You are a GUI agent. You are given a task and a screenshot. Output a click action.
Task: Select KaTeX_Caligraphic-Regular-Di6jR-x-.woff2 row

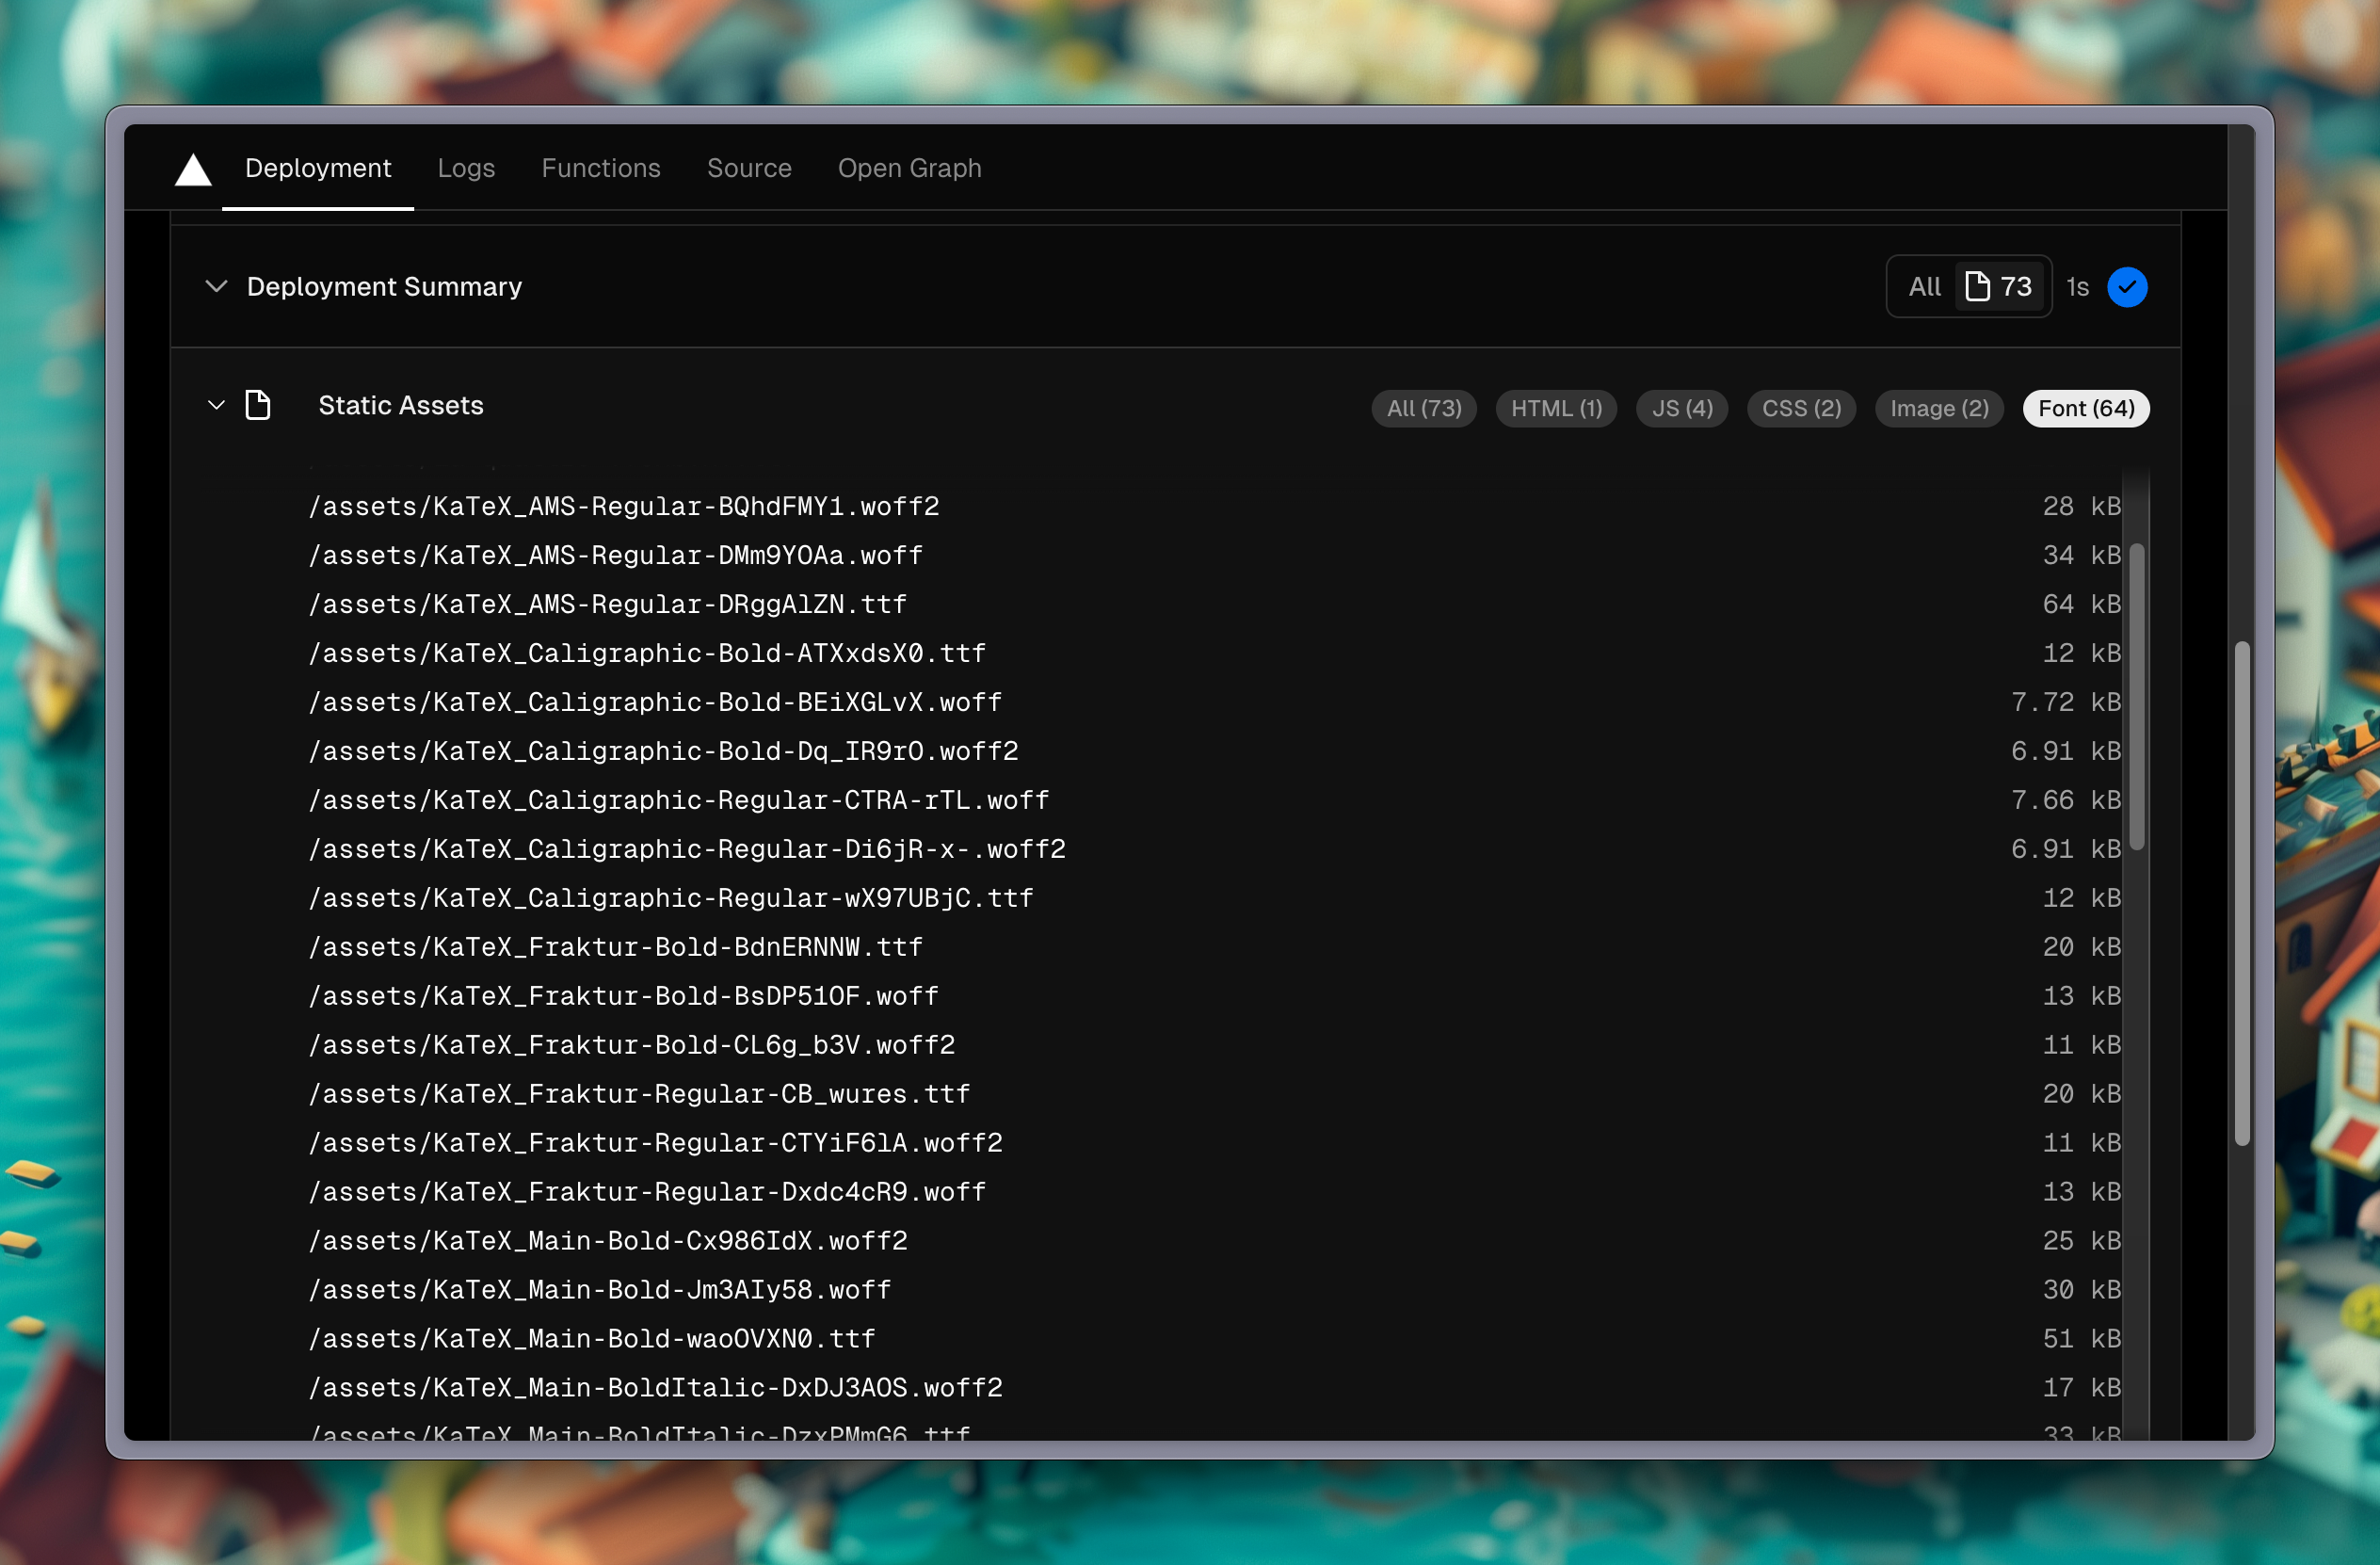point(1214,849)
